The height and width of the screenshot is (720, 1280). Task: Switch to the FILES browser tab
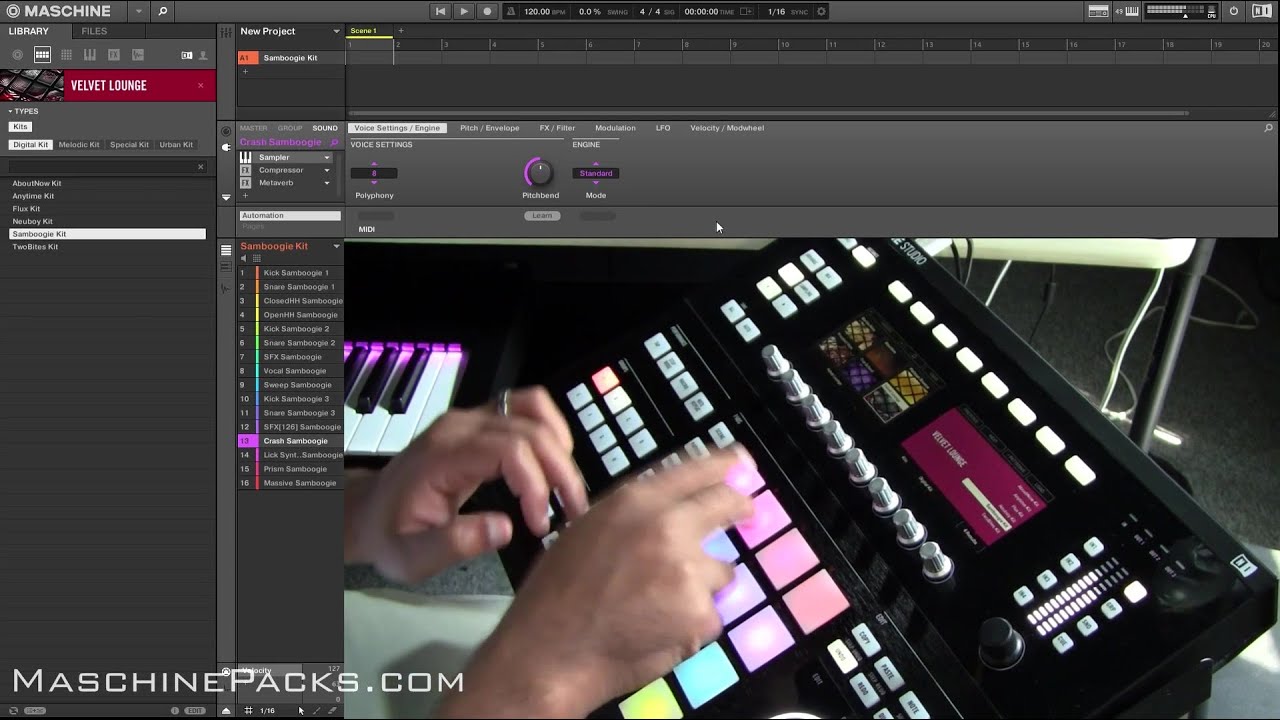click(x=94, y=31)
